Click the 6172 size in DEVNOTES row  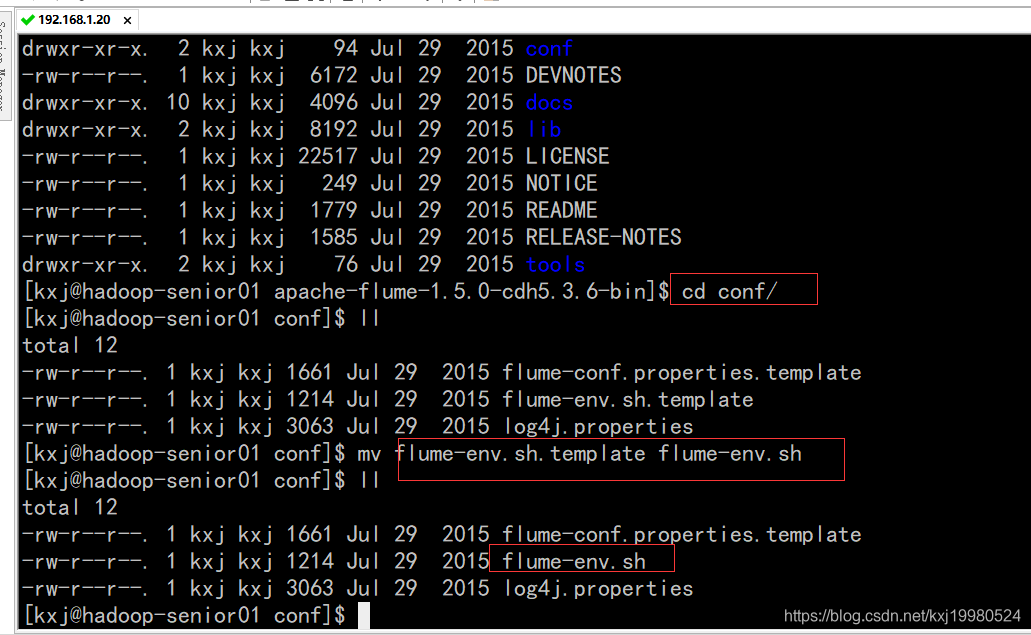334,76
